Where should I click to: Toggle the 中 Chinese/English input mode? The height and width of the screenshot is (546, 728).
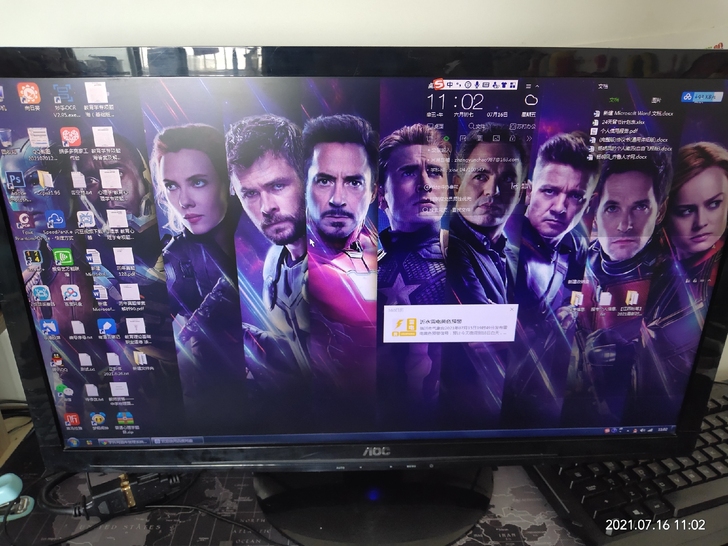pyautogui.click(x=449, y=84)
